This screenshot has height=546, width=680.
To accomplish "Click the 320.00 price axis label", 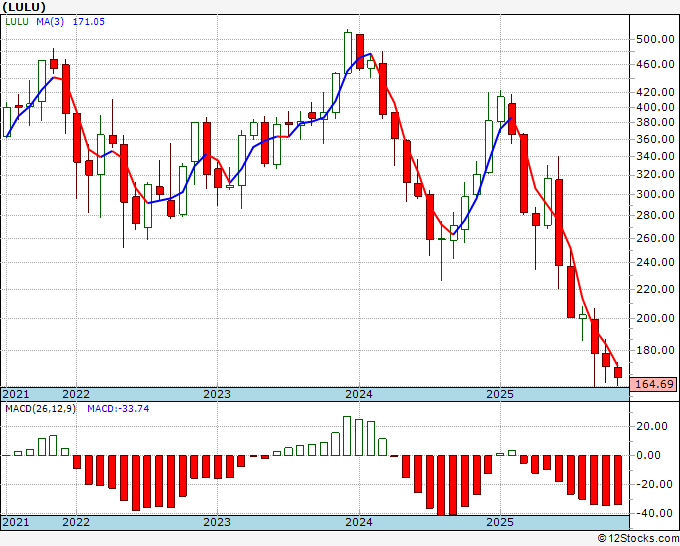I will tap(655, 175).
